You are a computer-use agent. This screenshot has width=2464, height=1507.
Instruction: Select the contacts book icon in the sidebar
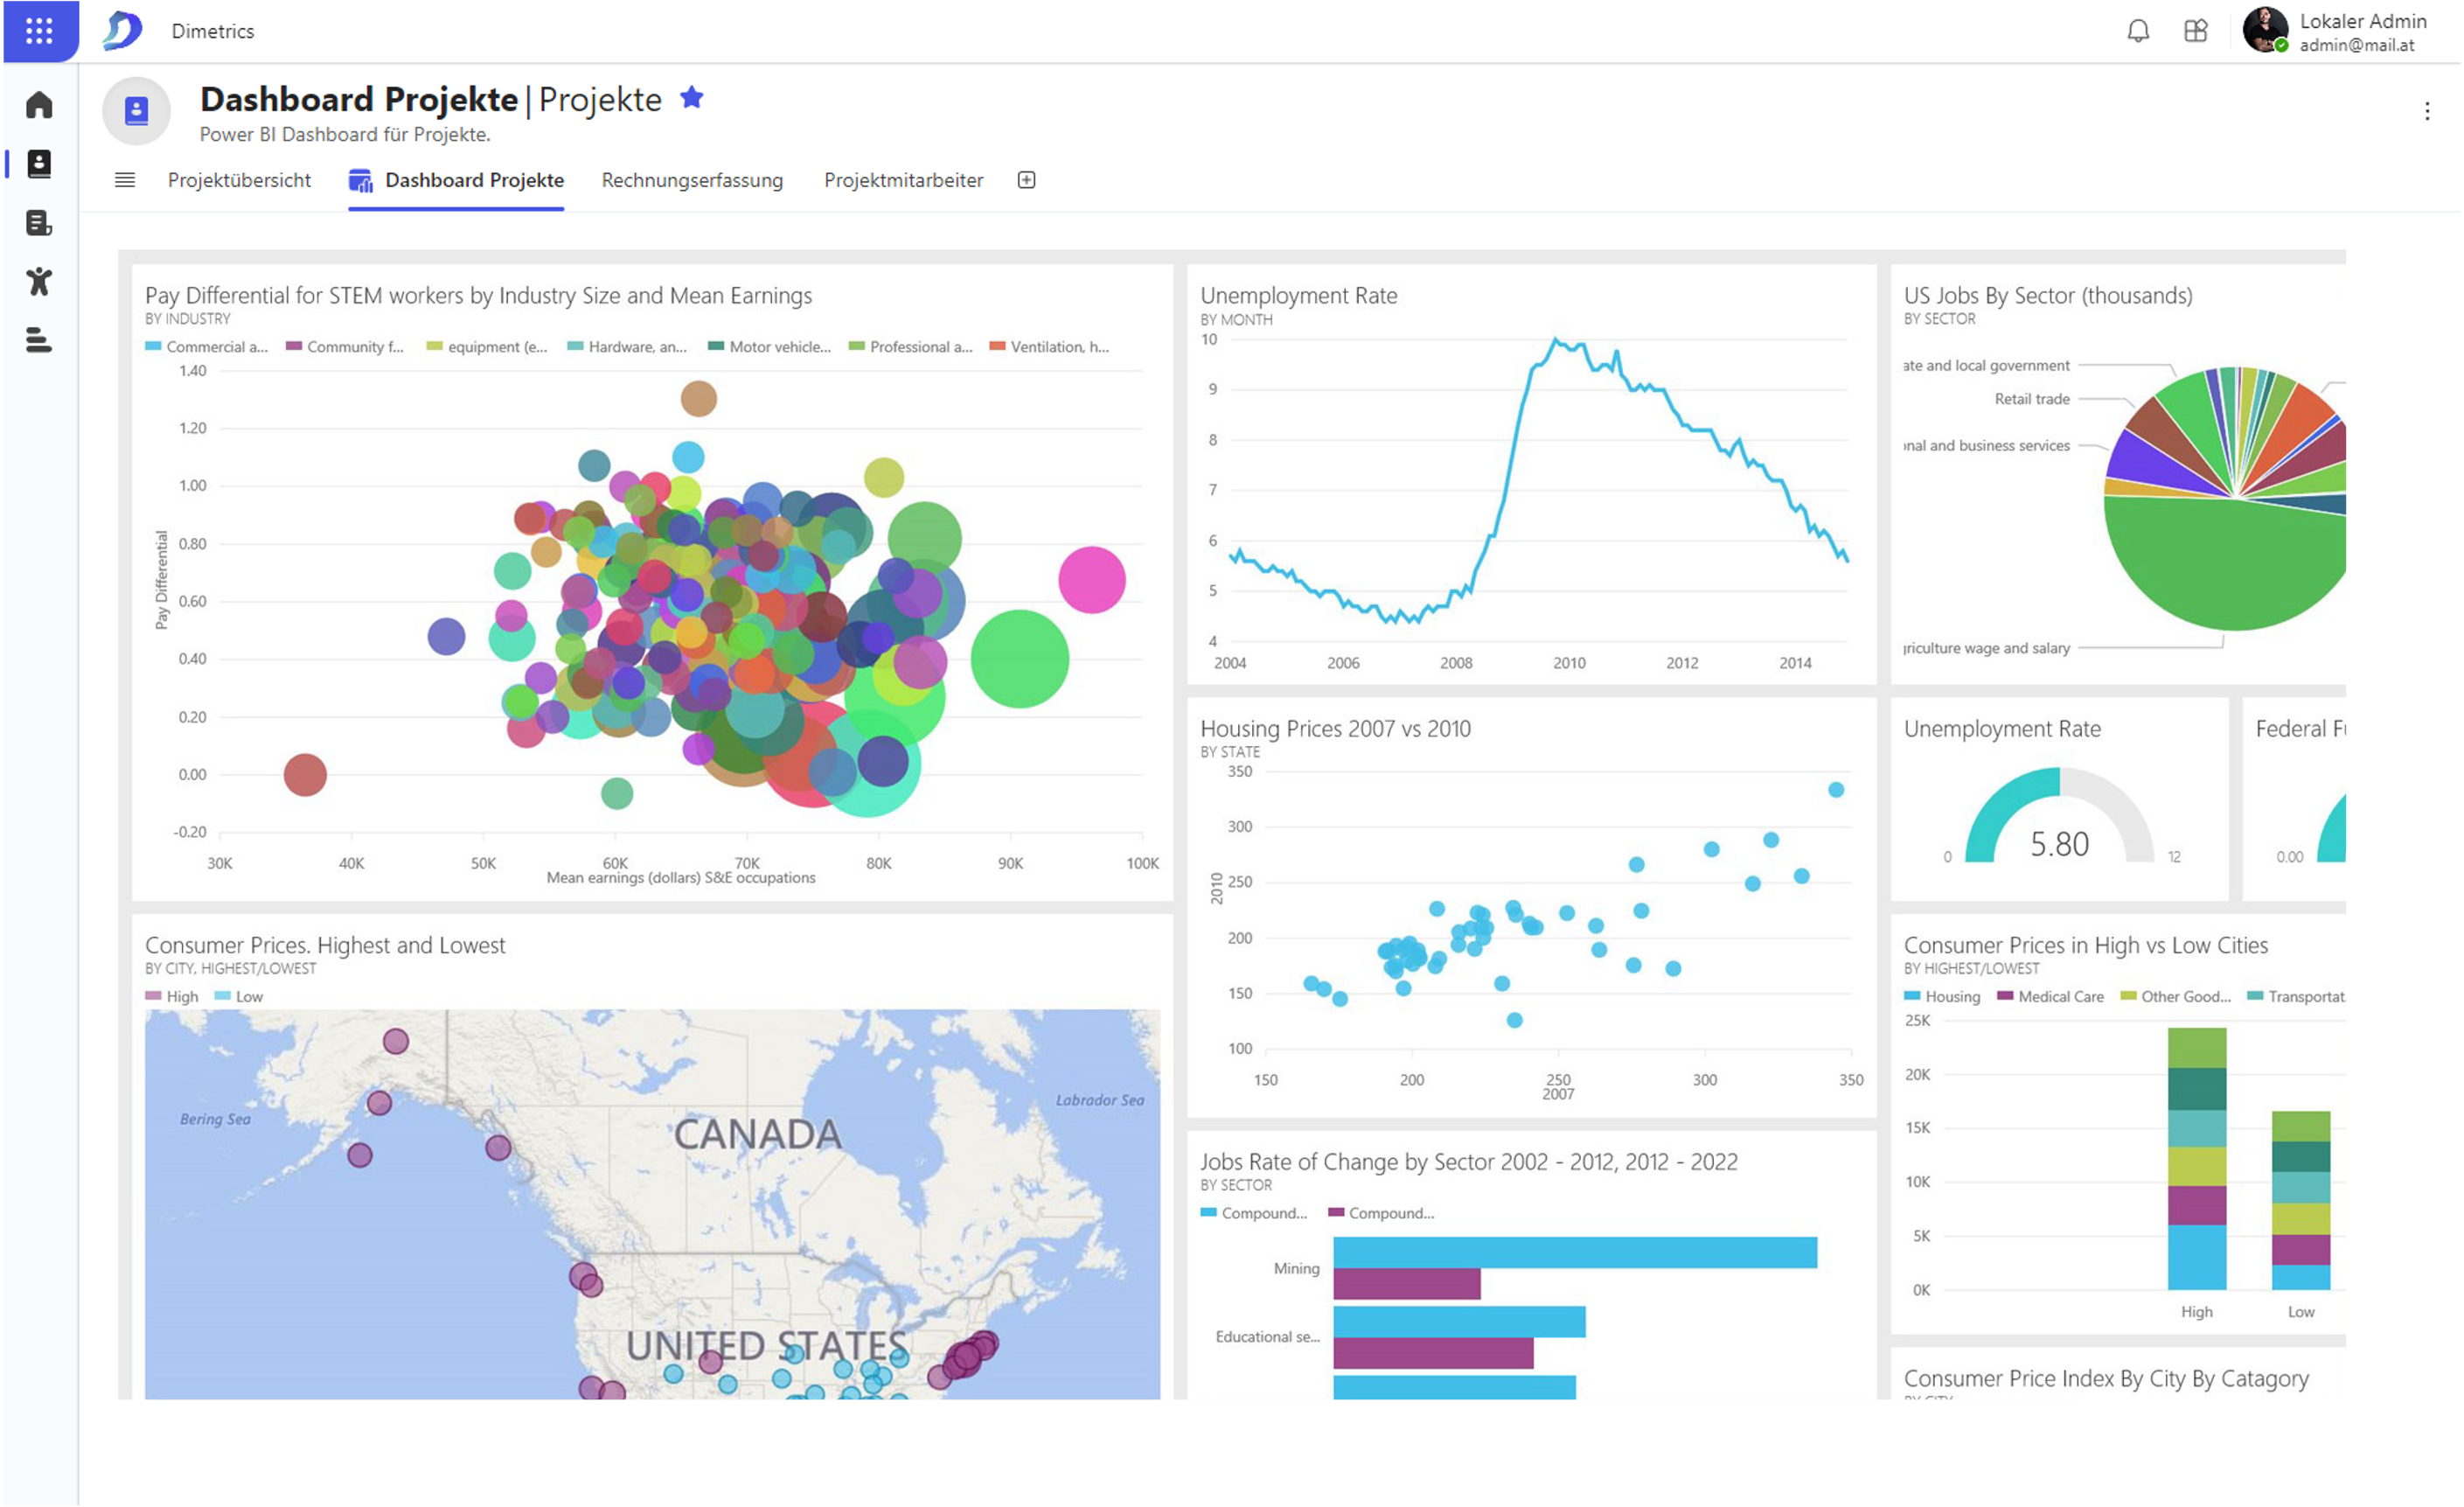coord(39,164)
